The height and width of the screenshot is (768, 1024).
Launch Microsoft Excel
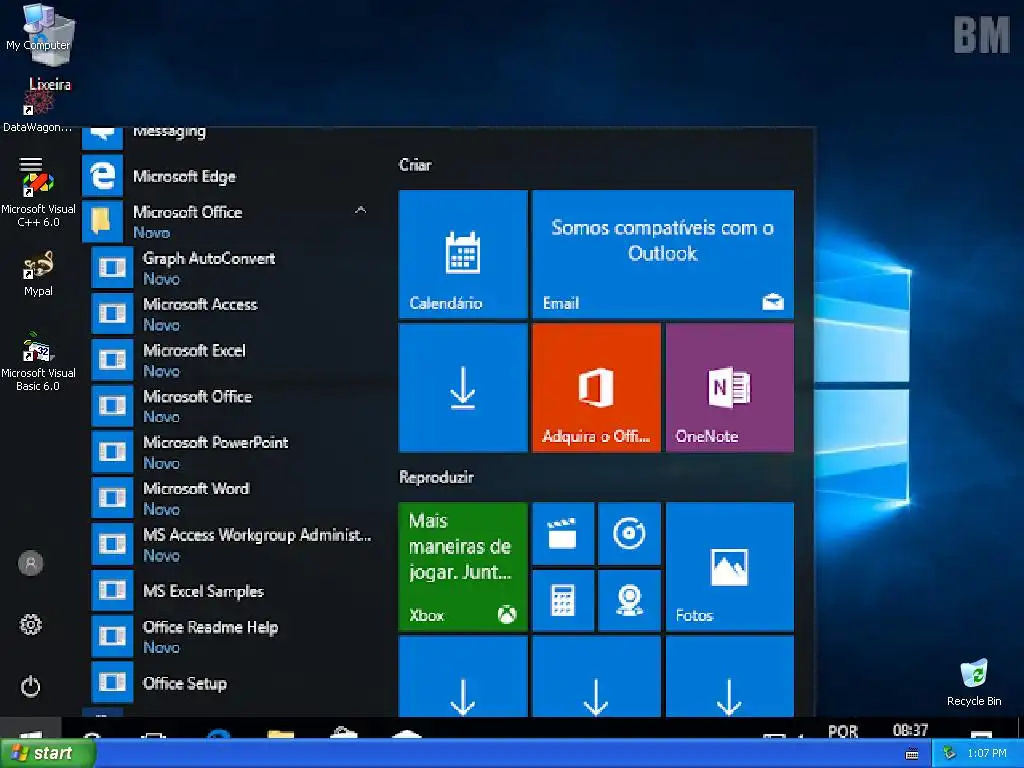(234, 360)
